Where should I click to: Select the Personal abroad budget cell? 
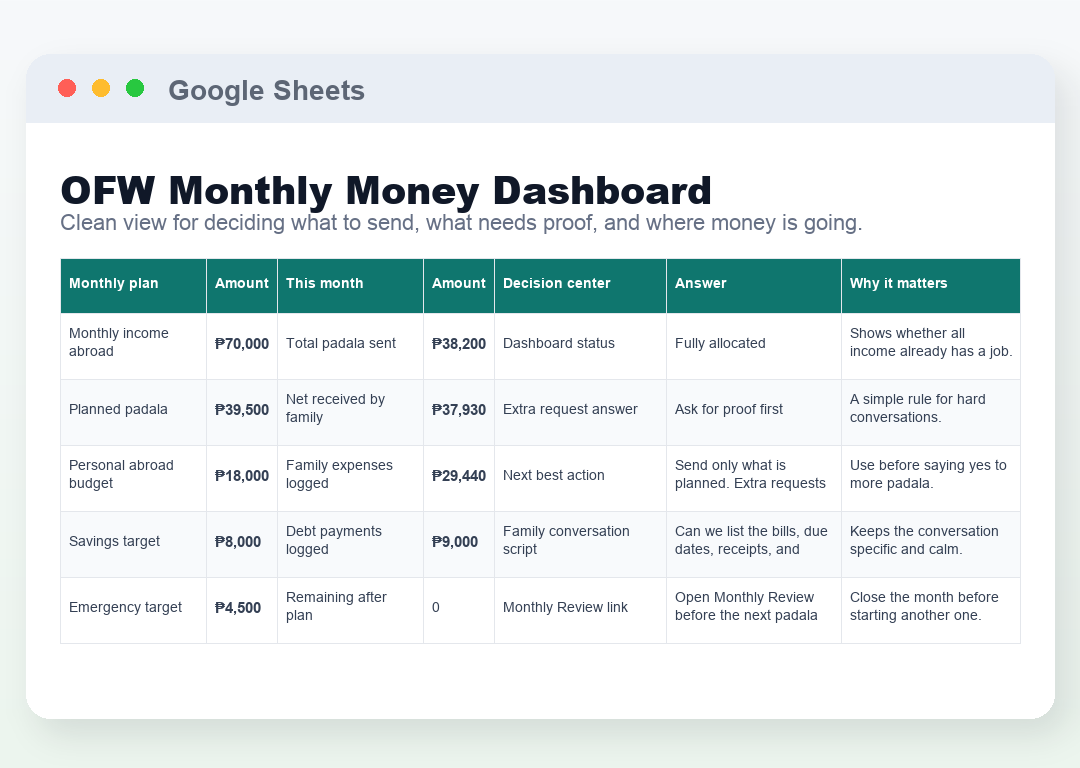(134, 479)
